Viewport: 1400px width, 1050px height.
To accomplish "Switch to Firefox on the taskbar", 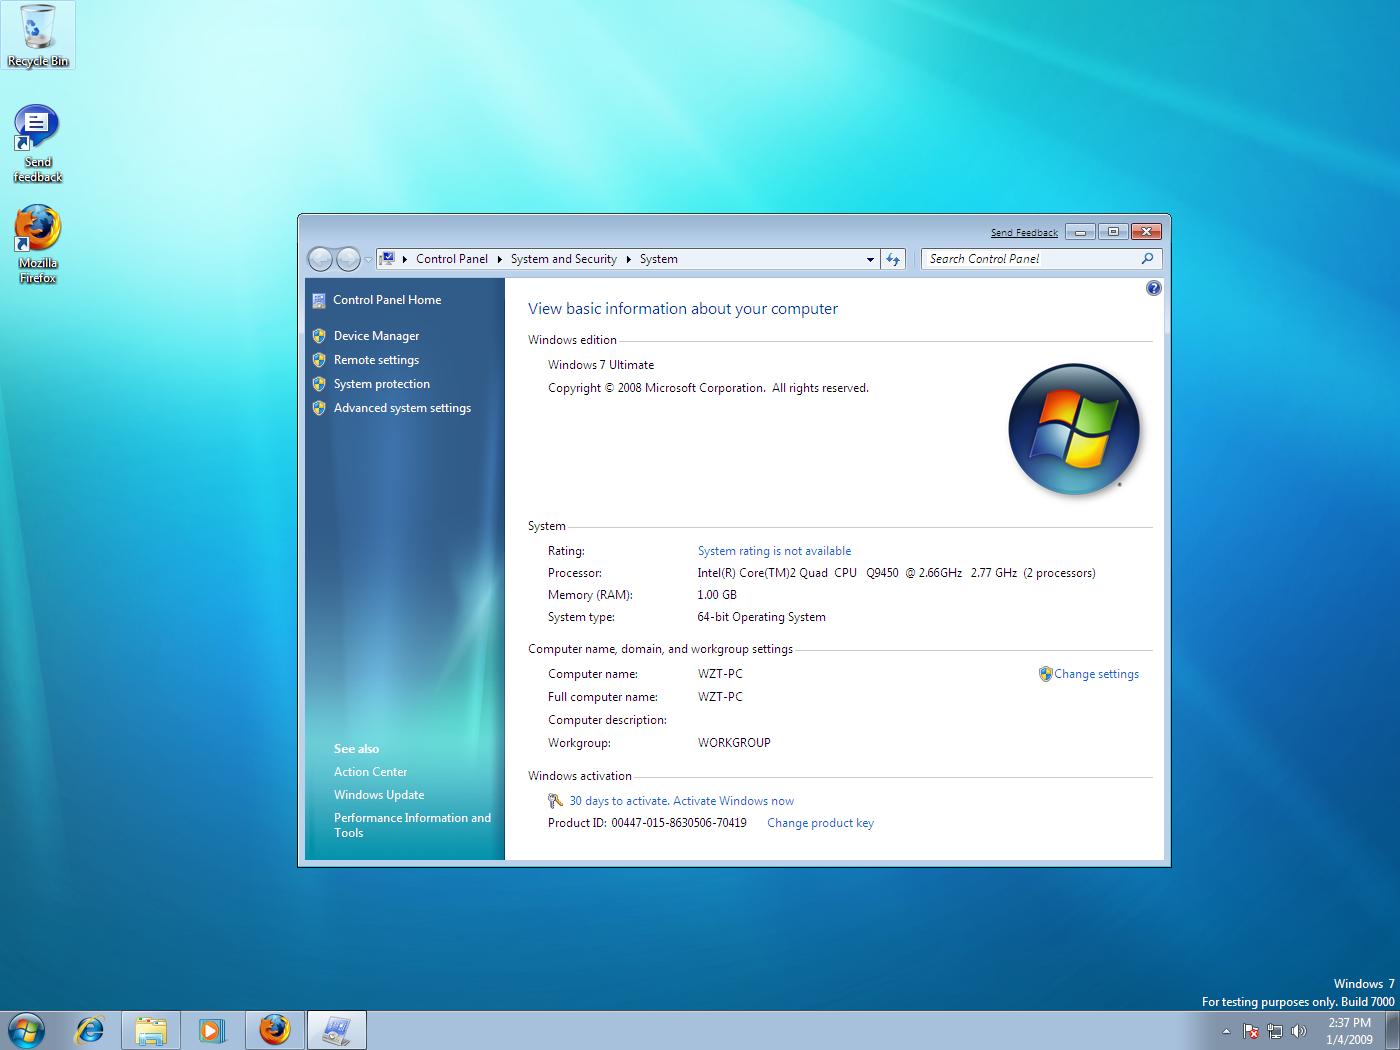I will (x=274, y=1029).
